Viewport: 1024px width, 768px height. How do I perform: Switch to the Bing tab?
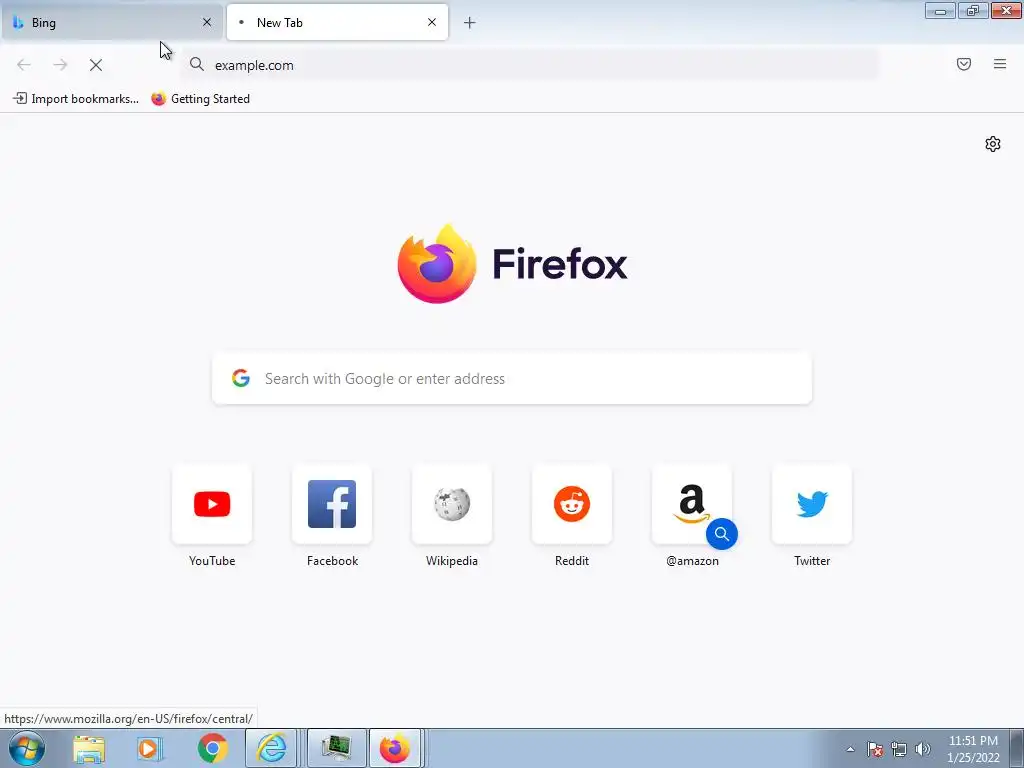[111, 22]
